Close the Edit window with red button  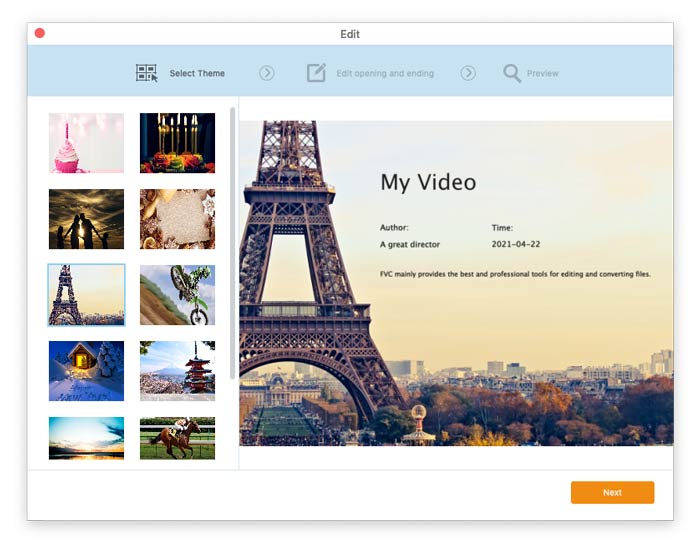[40, 33]
